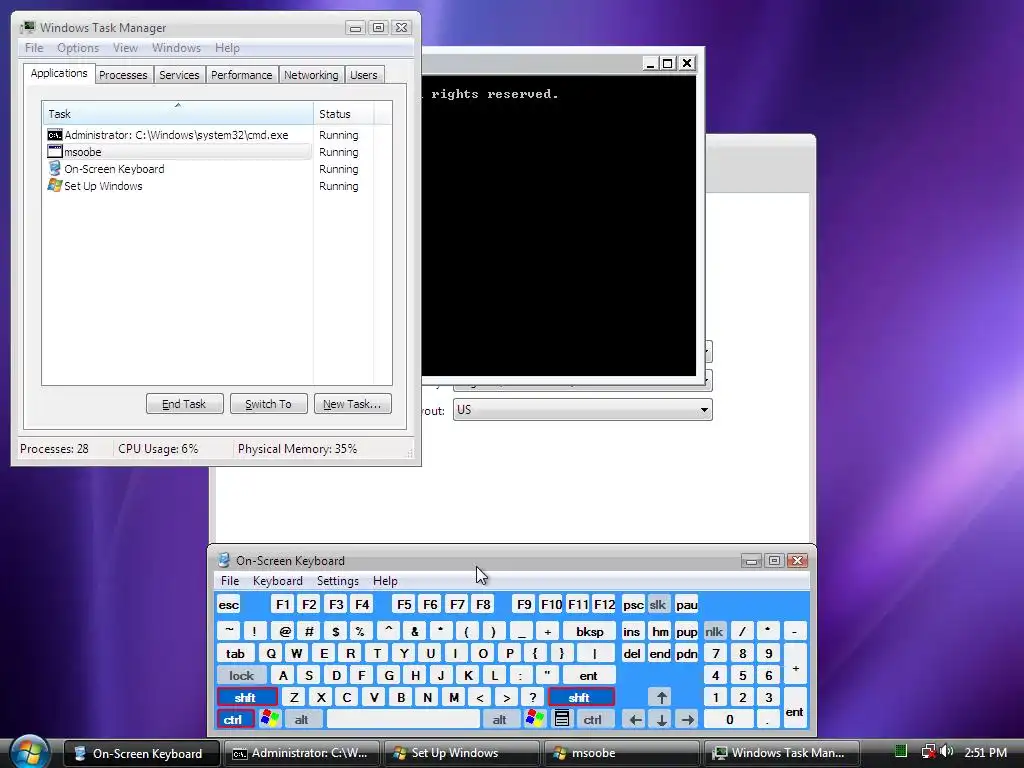Click the network status icon in system tray

[928, 752]
